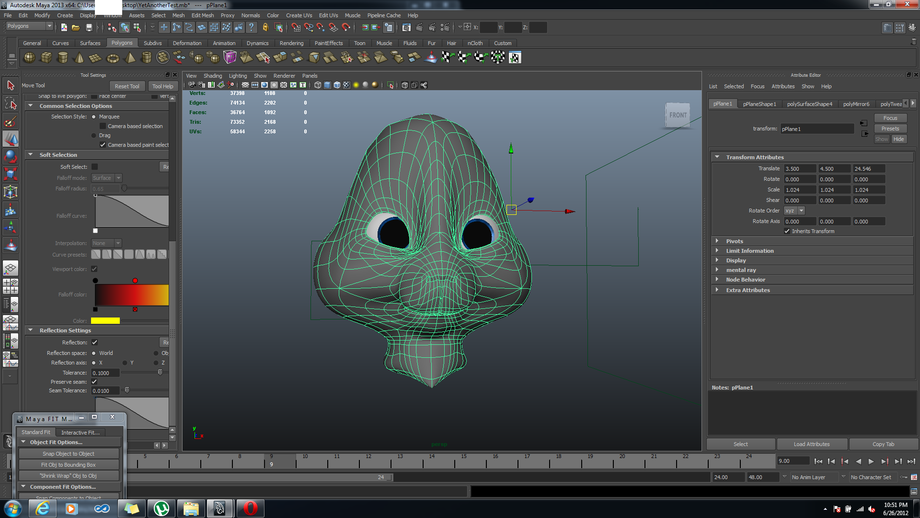Click the FRONT view cube
920x518 pixels.
[678, 115]
